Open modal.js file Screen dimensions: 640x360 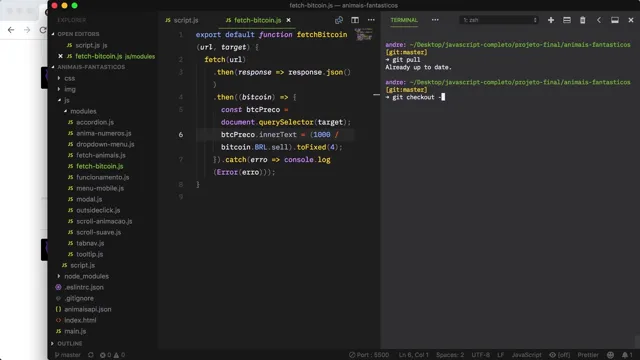coord(89,199)
